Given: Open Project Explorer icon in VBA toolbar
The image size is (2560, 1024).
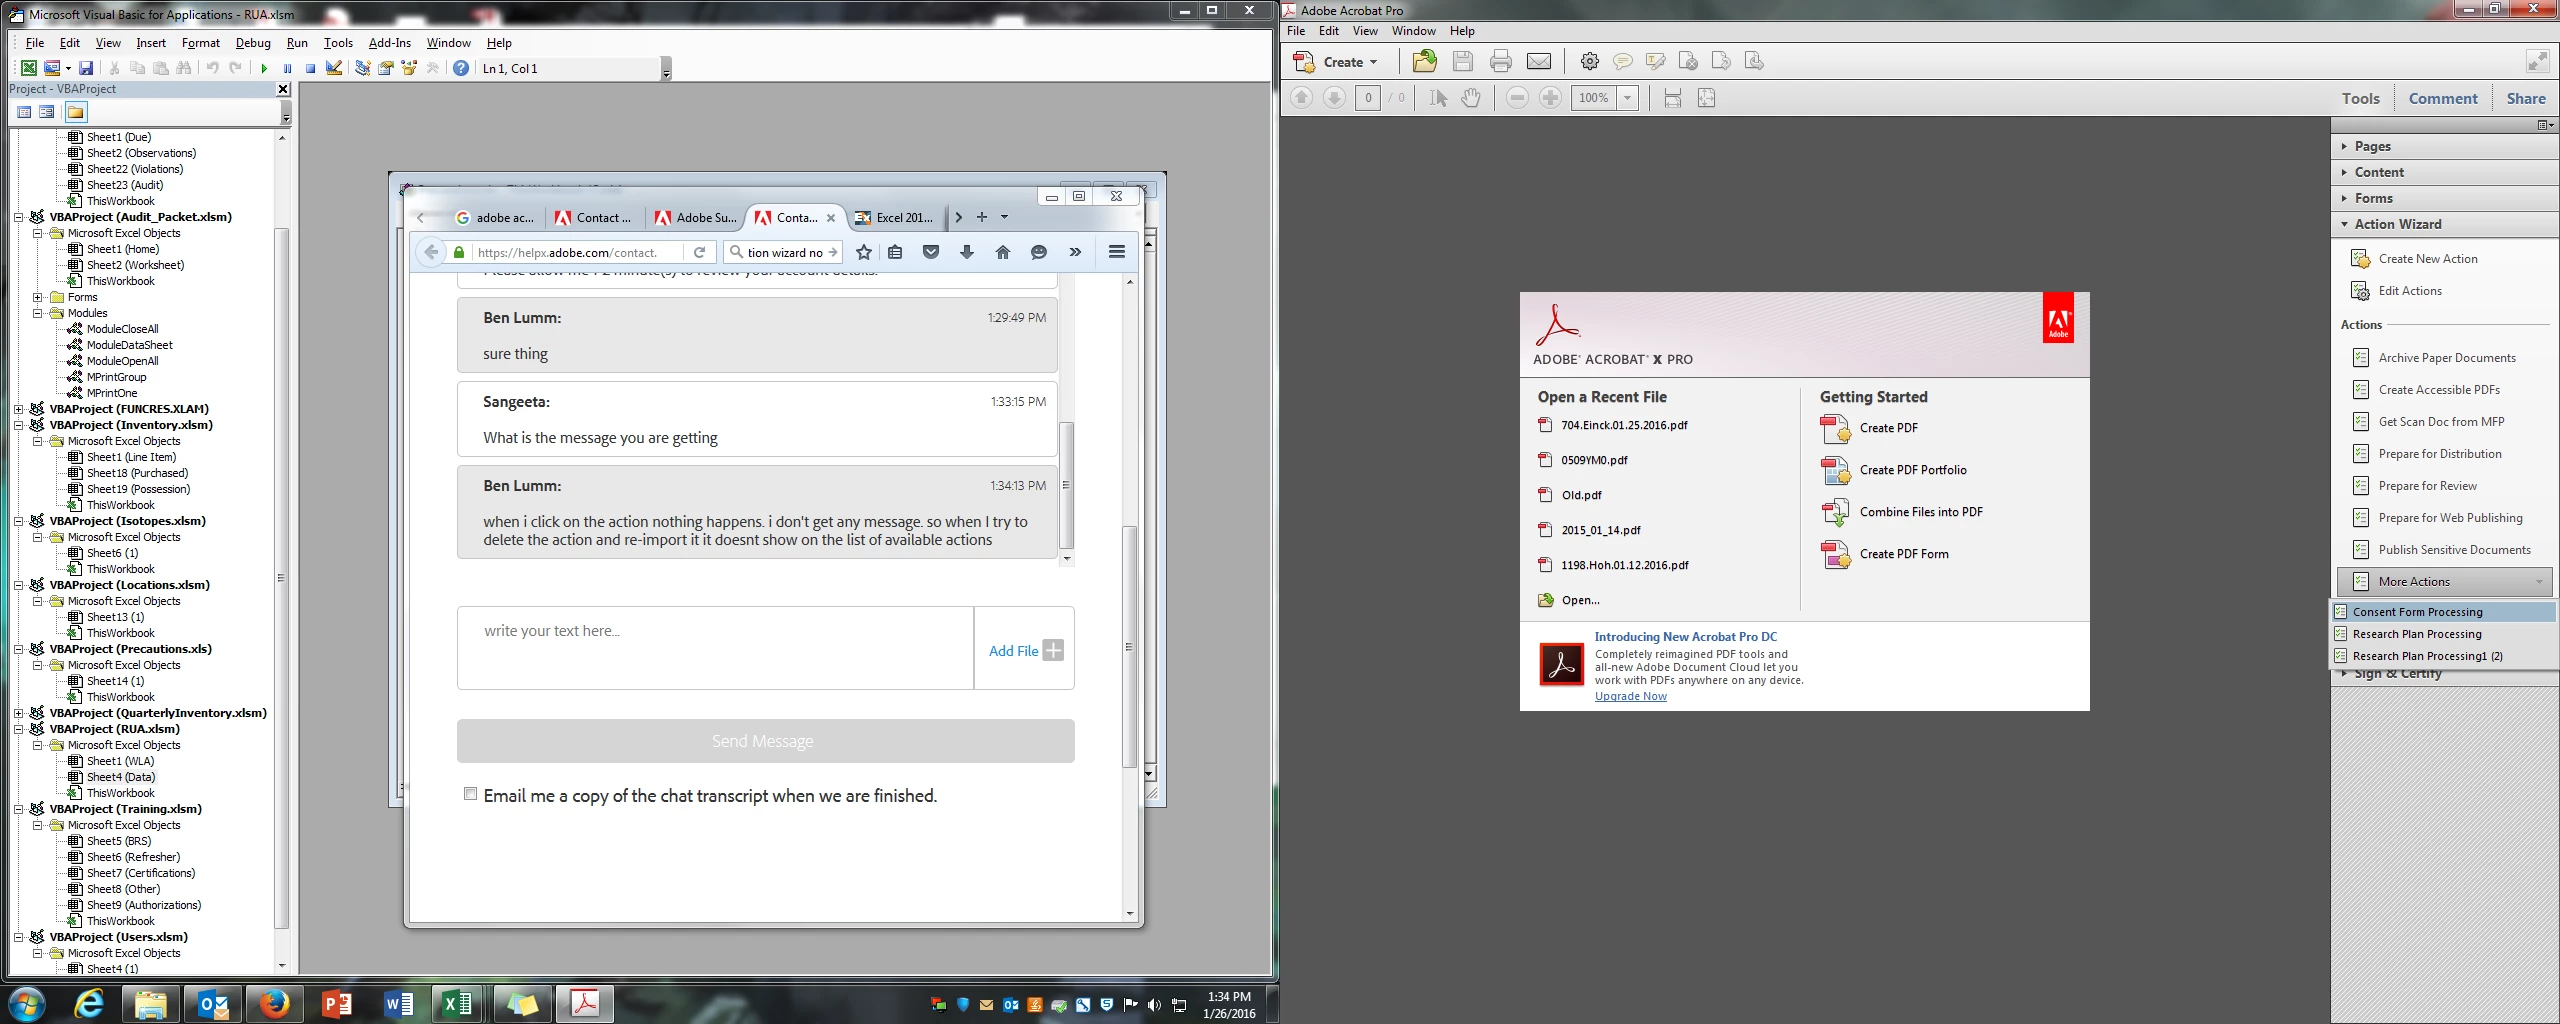Looking at the screenshot, I should pyautogui.click(x=362, y=68).
